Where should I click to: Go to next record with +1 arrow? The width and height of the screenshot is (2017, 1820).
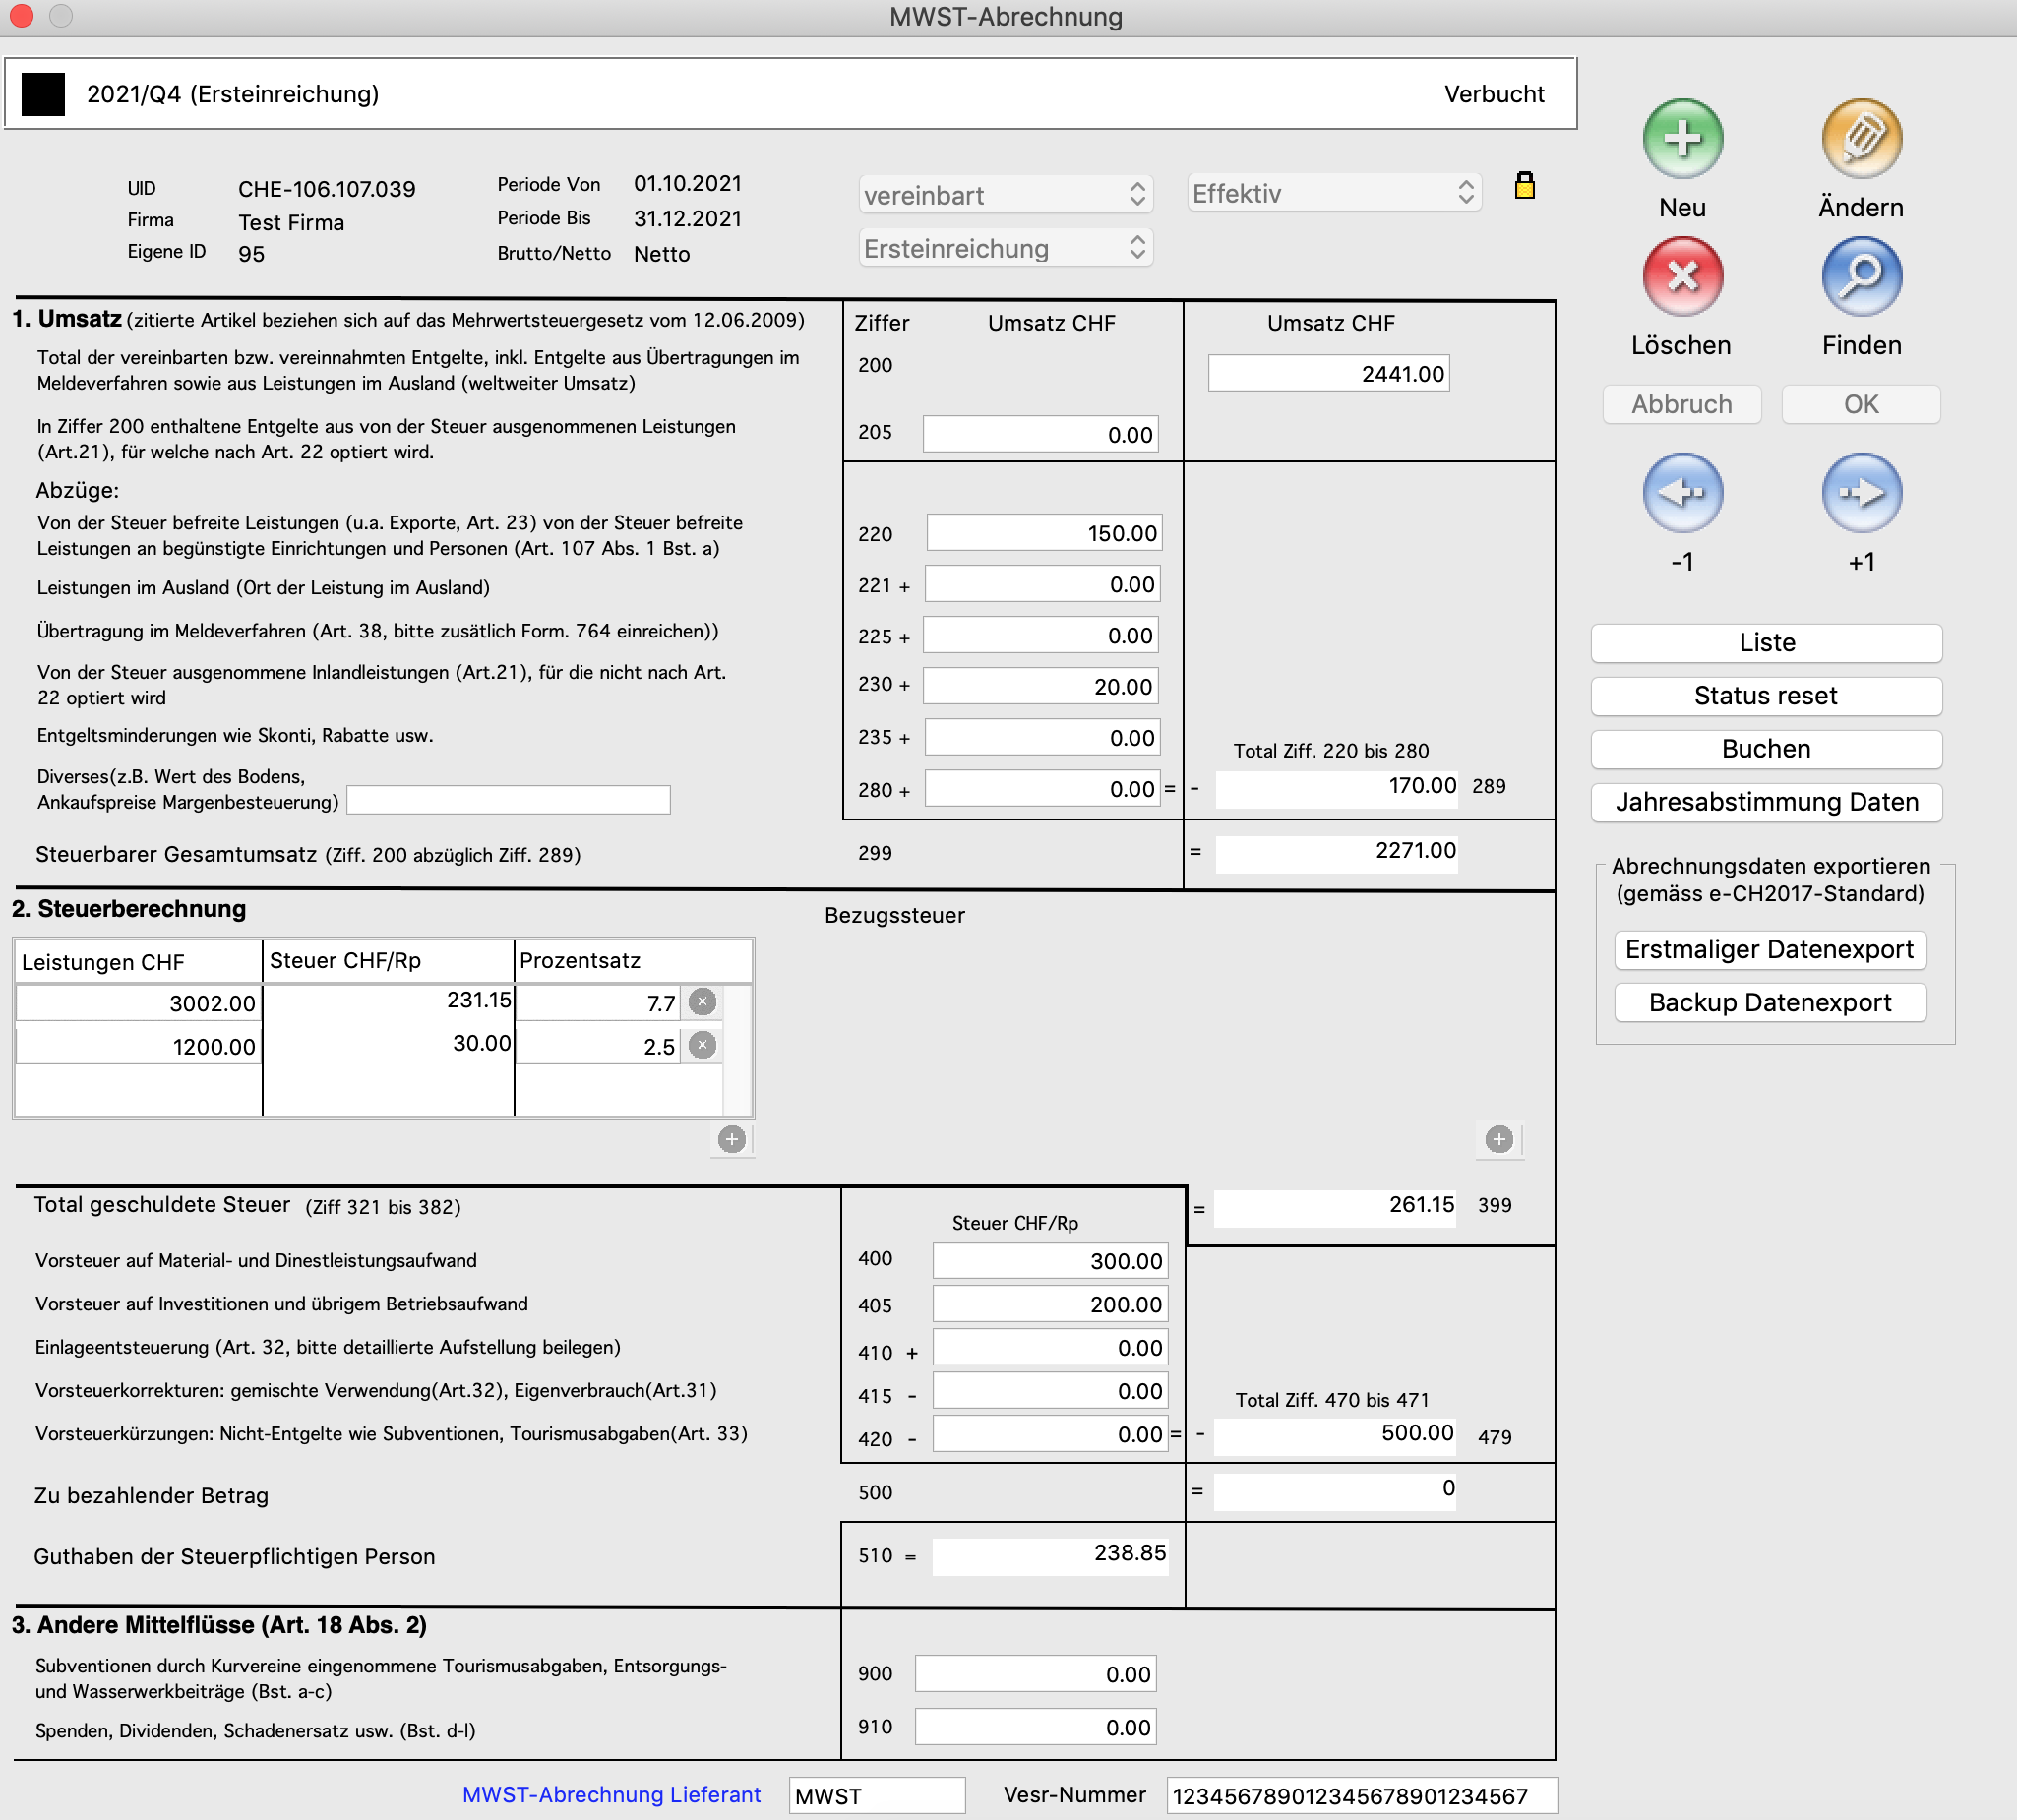point(1860,493)
